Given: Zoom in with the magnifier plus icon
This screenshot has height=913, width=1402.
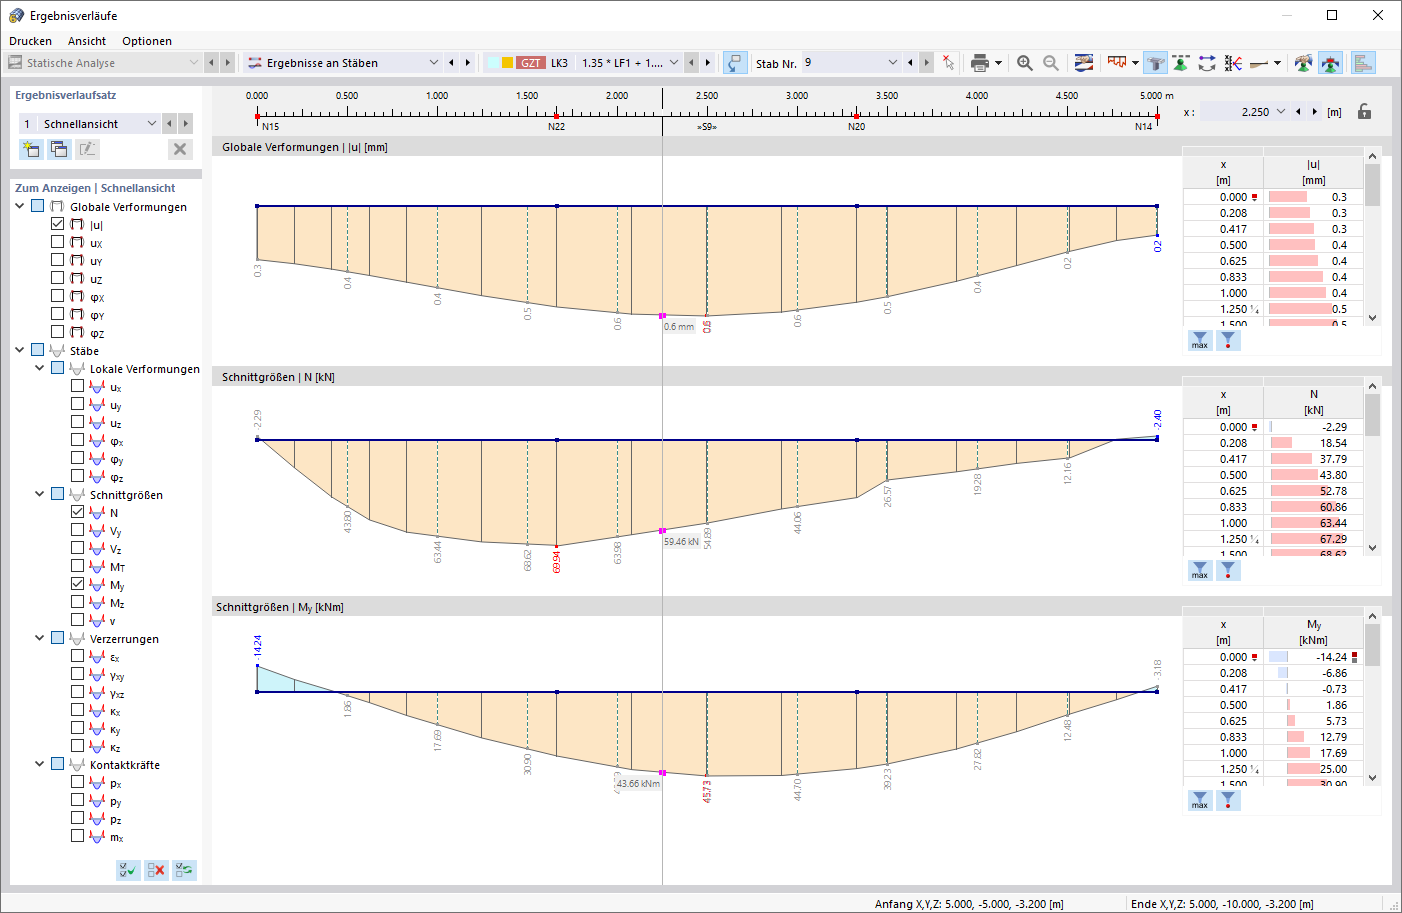Looking at the screenshot, I should coord(1024,63).
